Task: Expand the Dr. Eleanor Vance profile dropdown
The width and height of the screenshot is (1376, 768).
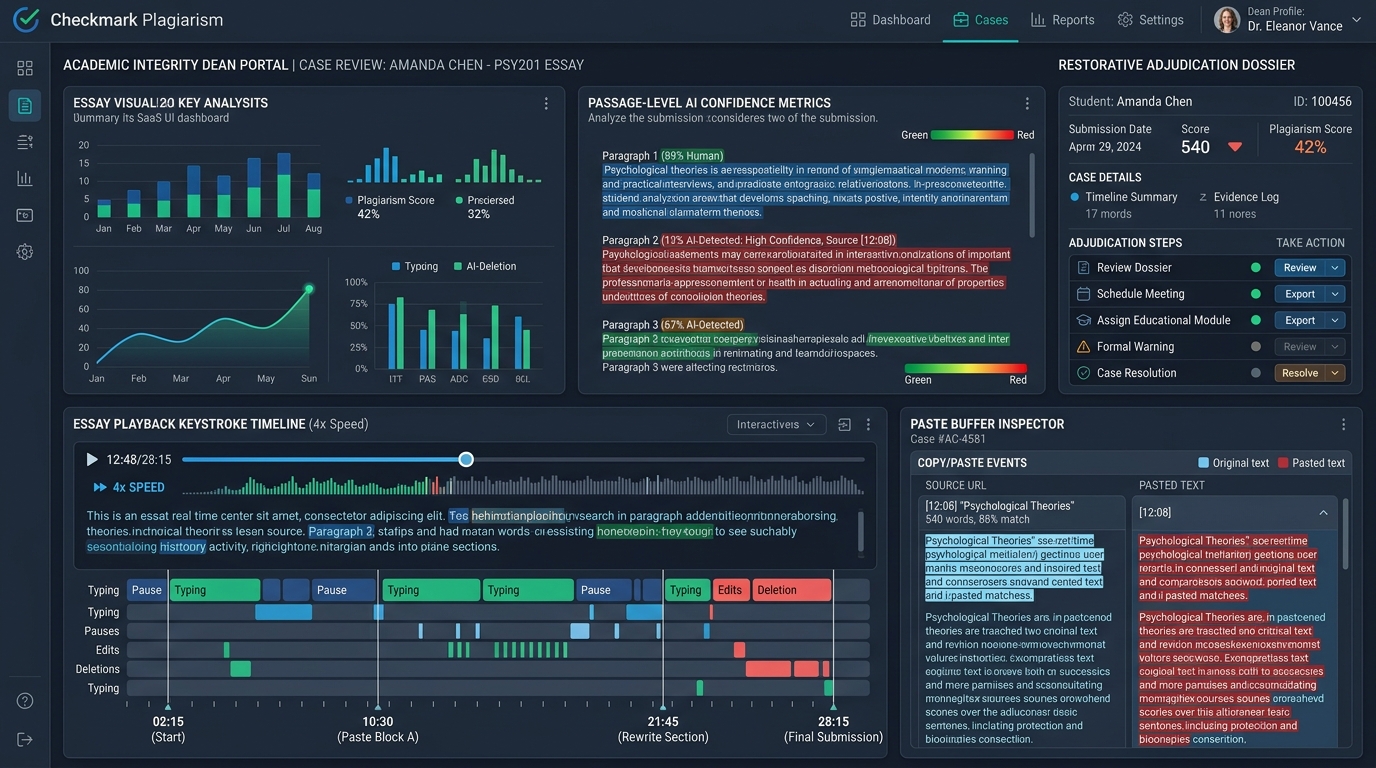Action: click(1357, 19)
